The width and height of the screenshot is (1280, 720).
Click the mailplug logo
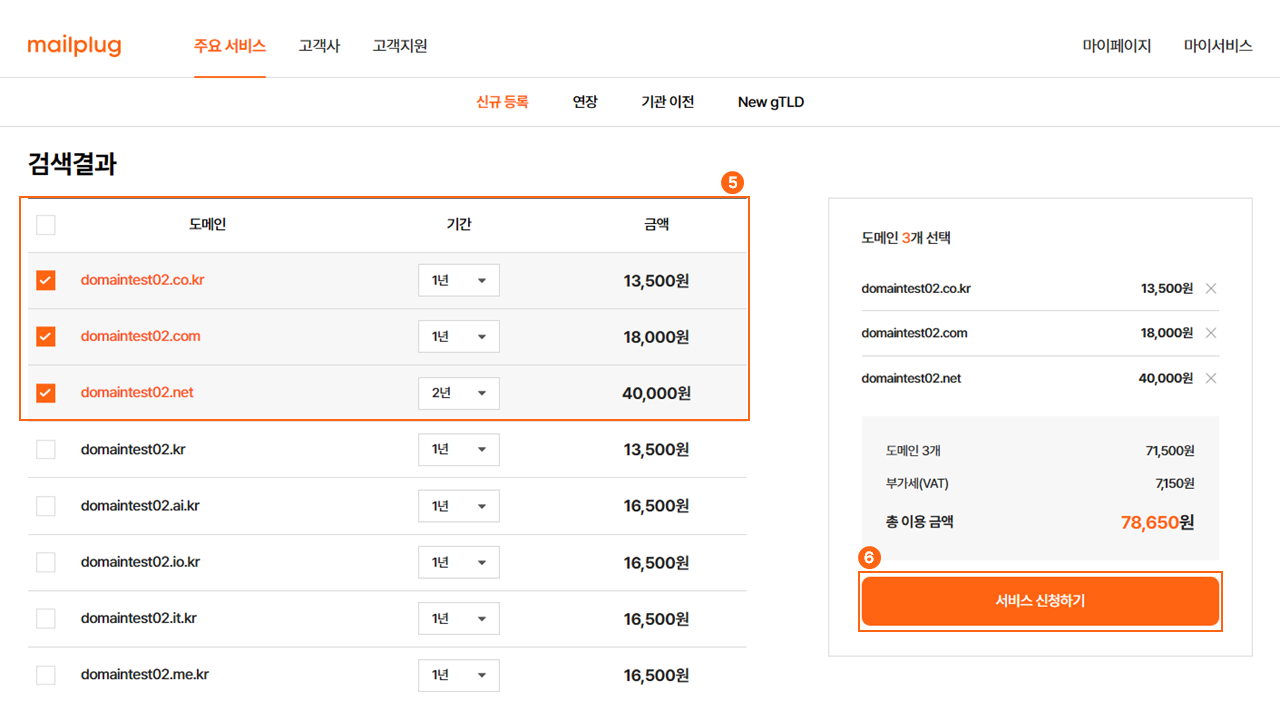[x=74, y=46]
